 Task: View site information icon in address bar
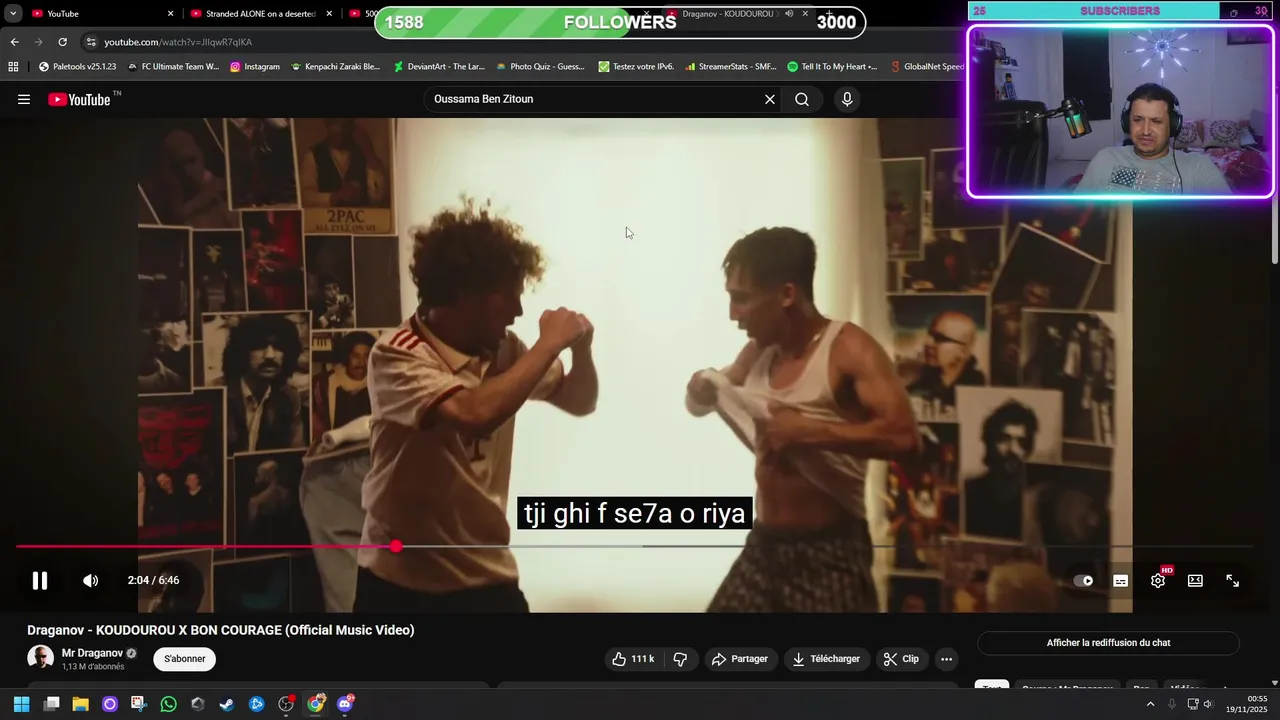click(x=91, y=42)
